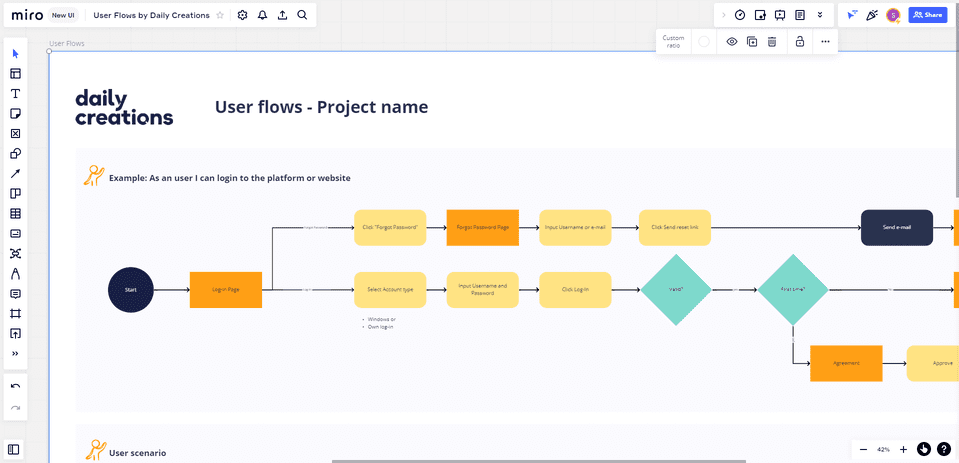This screenshot has height=463, width=959.
Task: Click the New UI badge
Action: click(x=63, y=15)
